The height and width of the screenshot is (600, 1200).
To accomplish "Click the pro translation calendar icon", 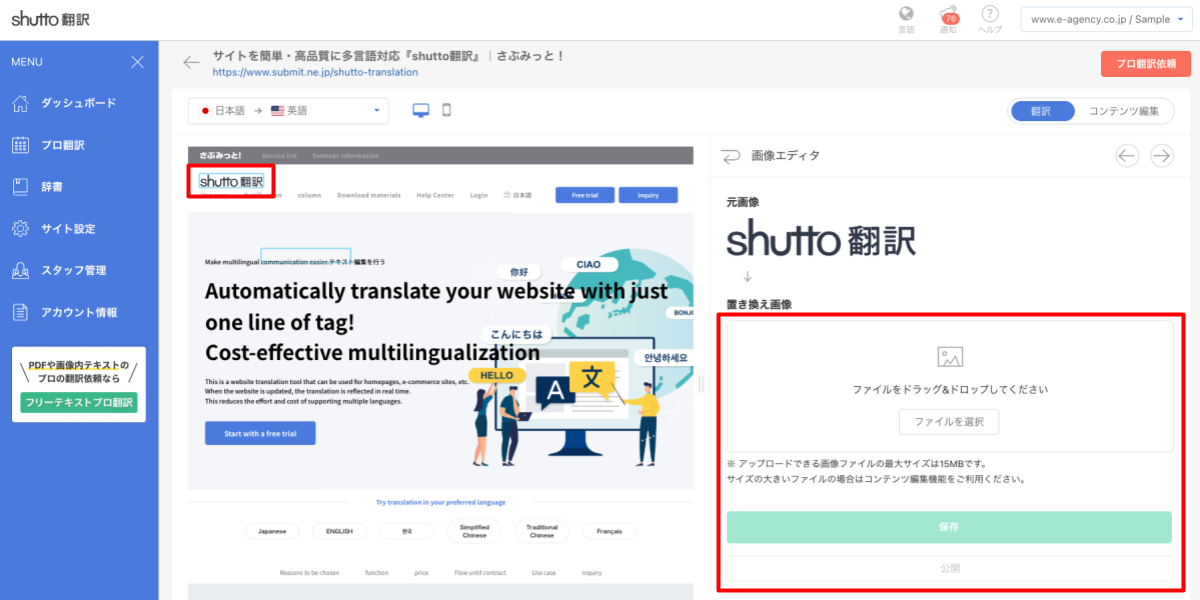I will pyautogui.click(x=20, y=145).
